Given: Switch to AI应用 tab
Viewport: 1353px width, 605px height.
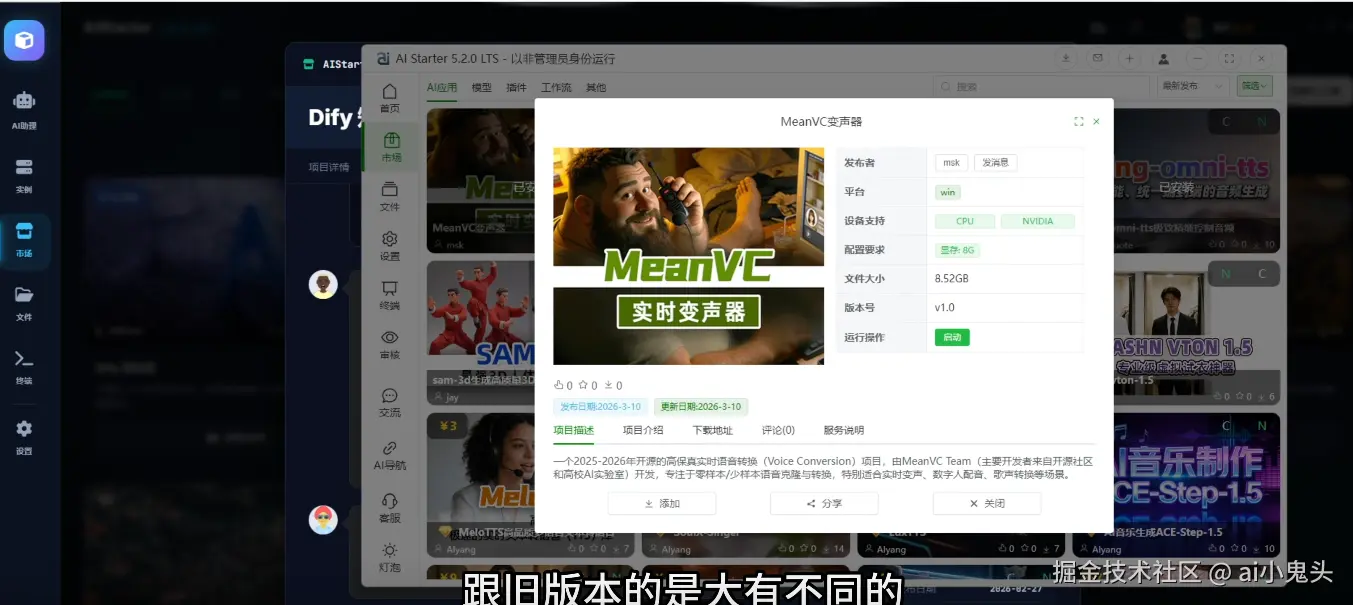Looking at the screenshot, I should coord(442,87).
